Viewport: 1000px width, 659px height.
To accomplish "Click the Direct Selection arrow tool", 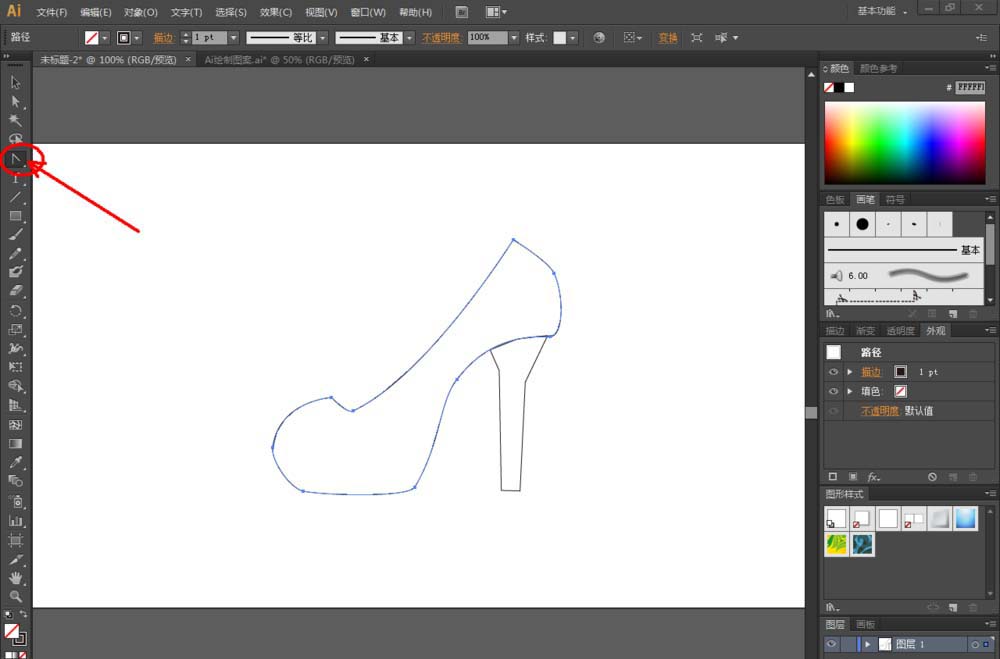I will click(x=16, y=101).
